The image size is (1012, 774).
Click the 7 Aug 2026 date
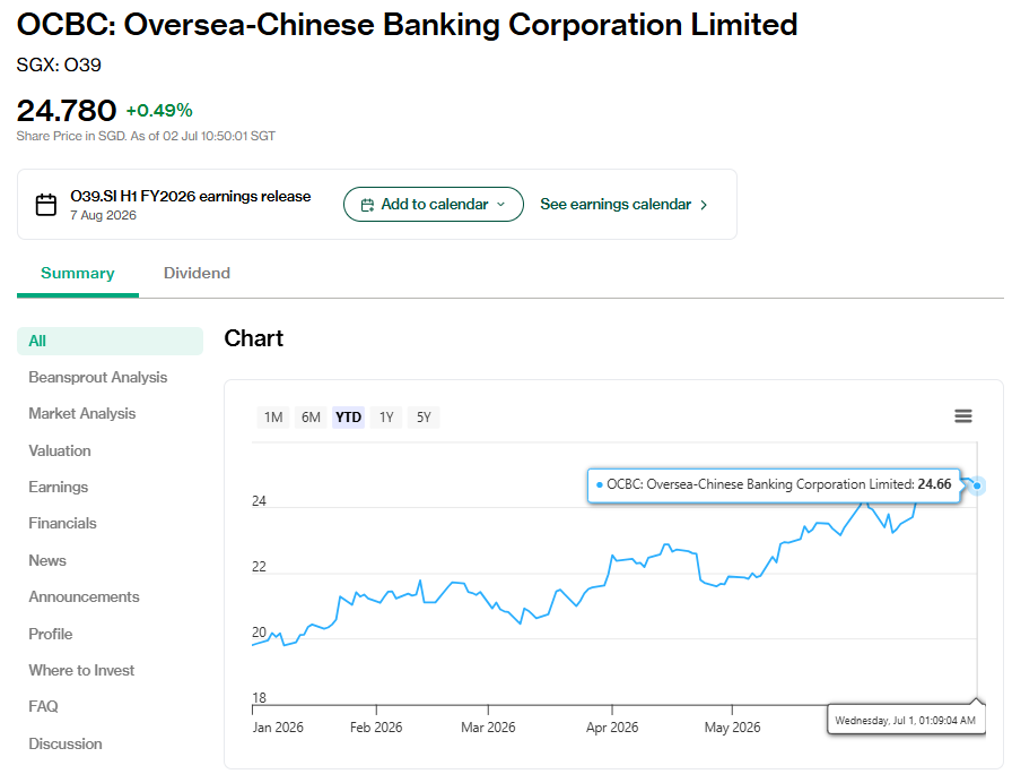[x=103, y=215]
